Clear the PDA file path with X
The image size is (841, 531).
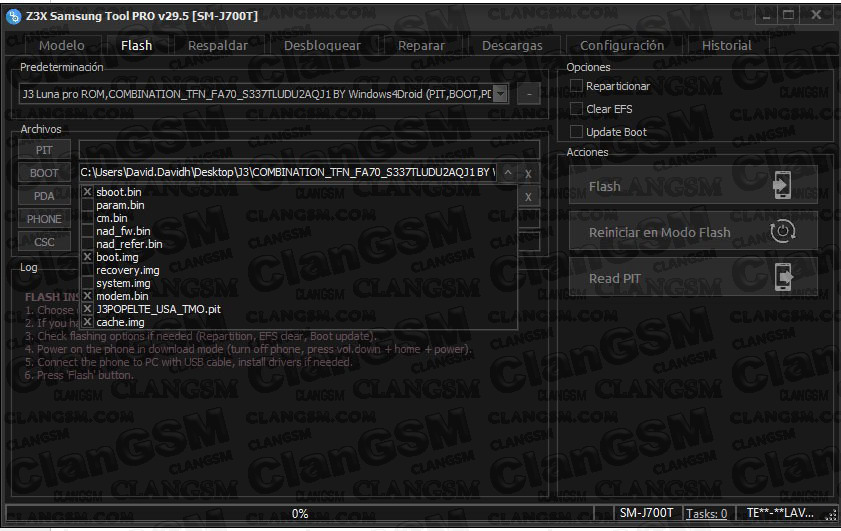528,197
